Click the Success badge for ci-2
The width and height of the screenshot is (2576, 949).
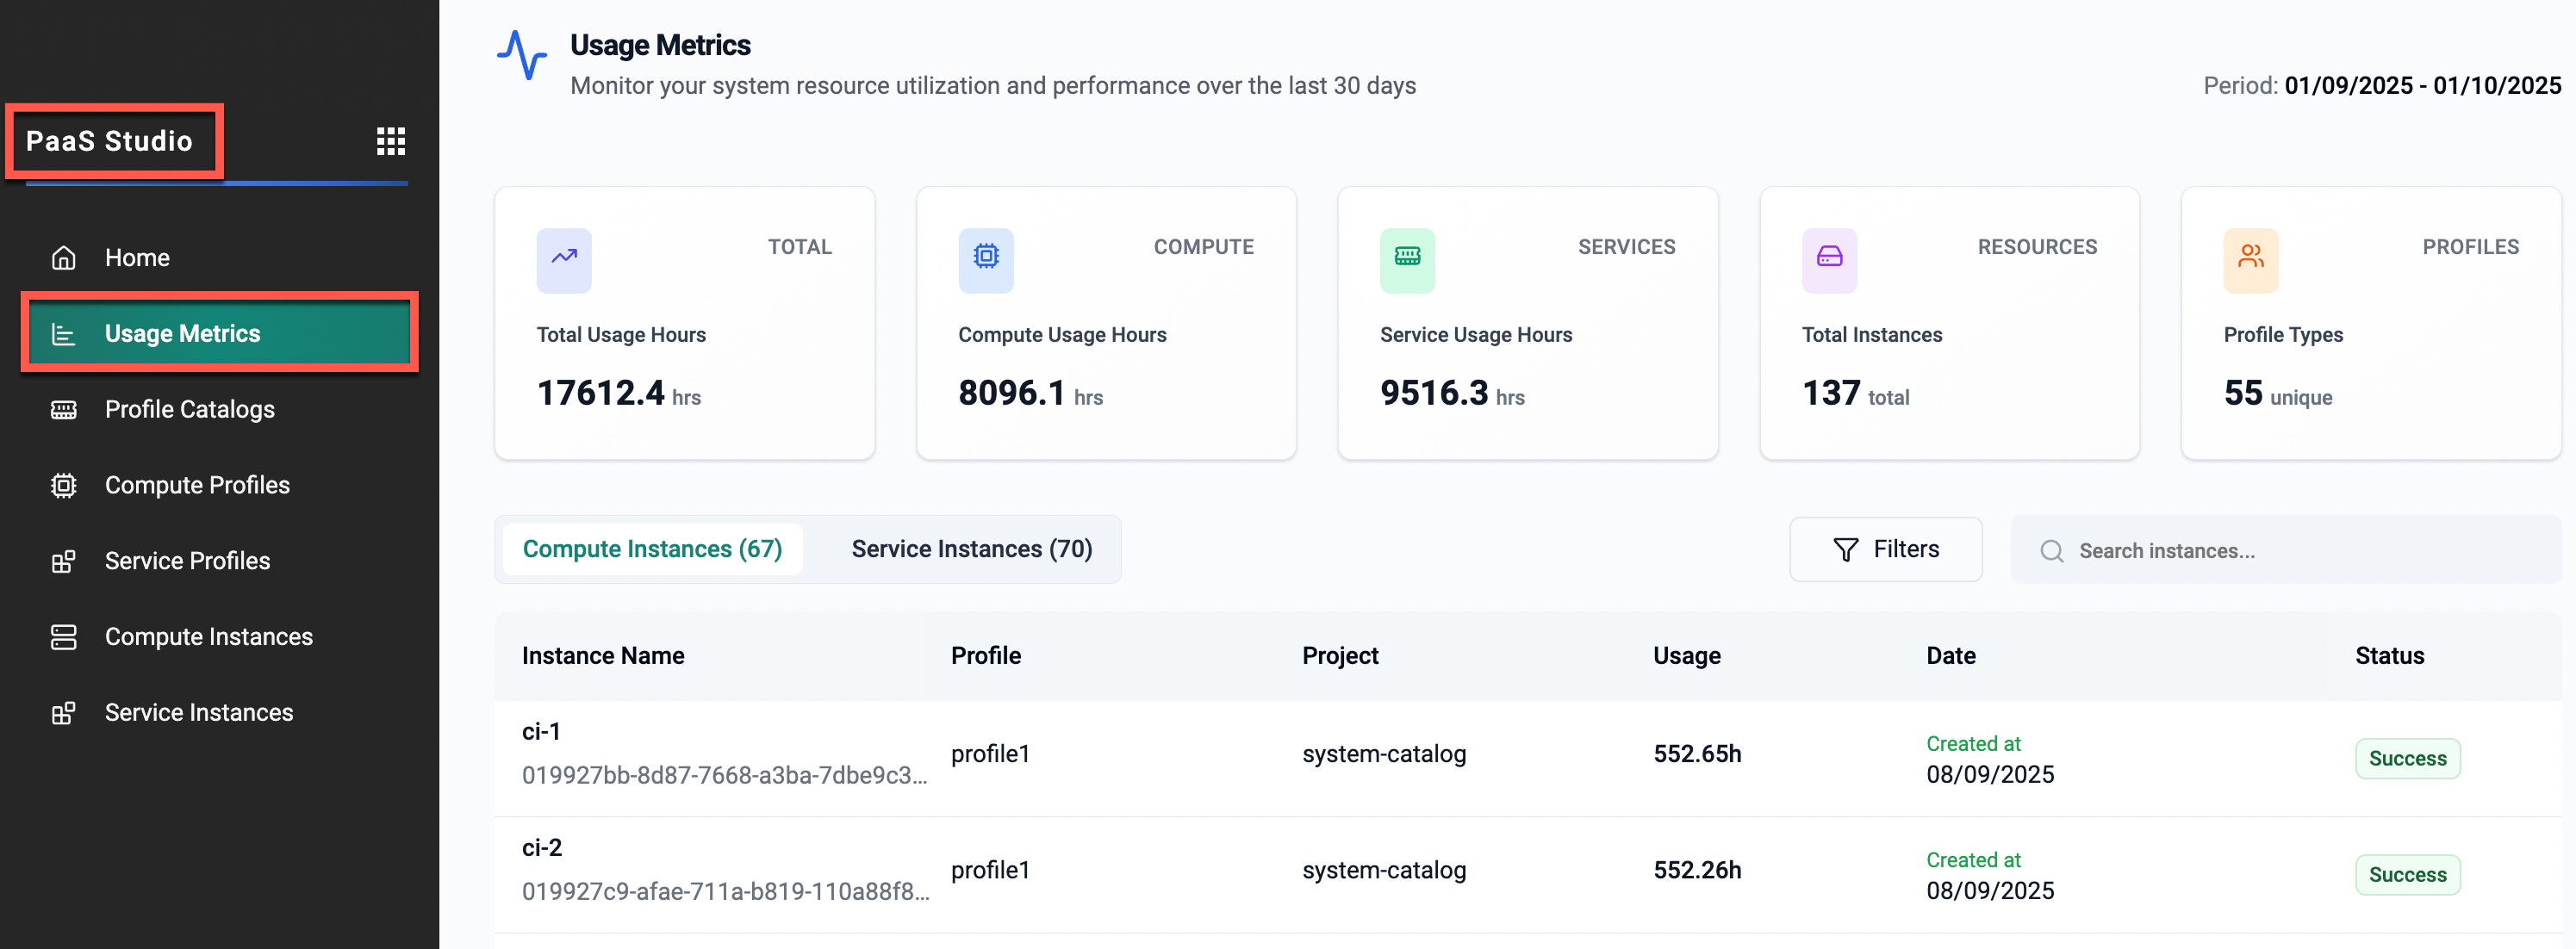pyautogui.click(x=2407, y=874)
